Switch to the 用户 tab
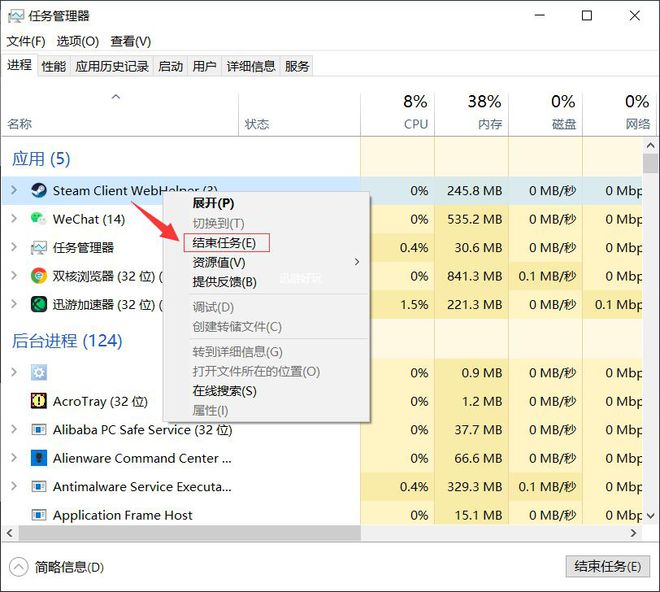 [205, 66]
